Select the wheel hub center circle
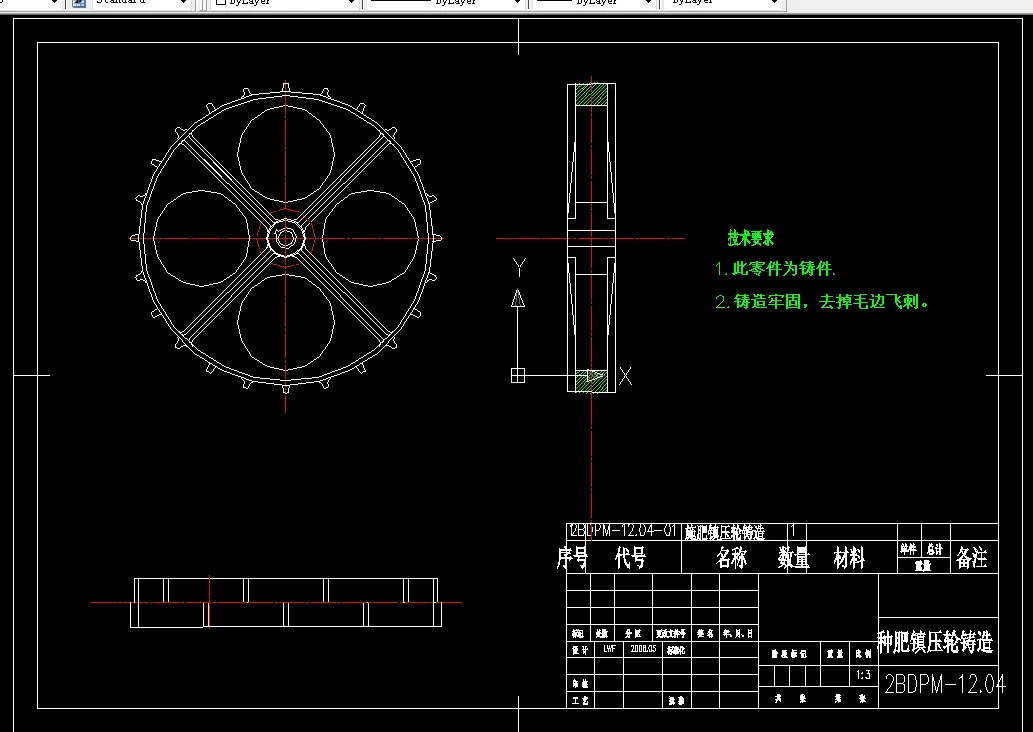Image resolution: width=1033 pixels, height=732 pixels. click(285, 238)
